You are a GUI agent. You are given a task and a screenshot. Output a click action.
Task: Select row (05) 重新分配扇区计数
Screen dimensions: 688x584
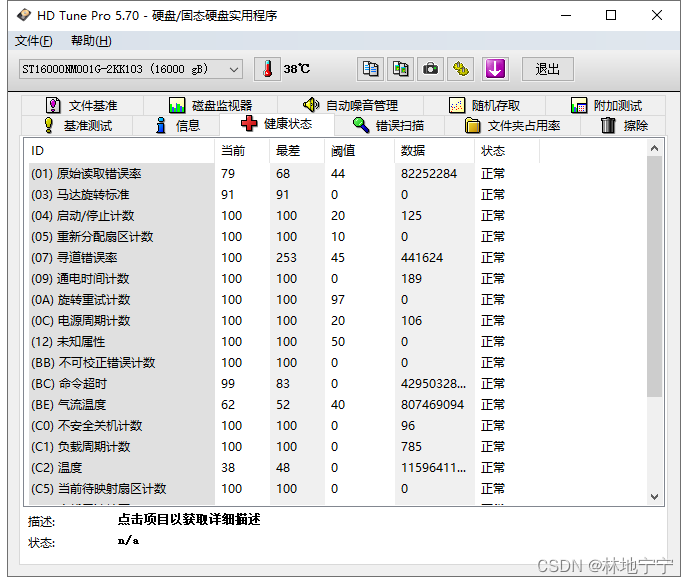coord(284,237)
